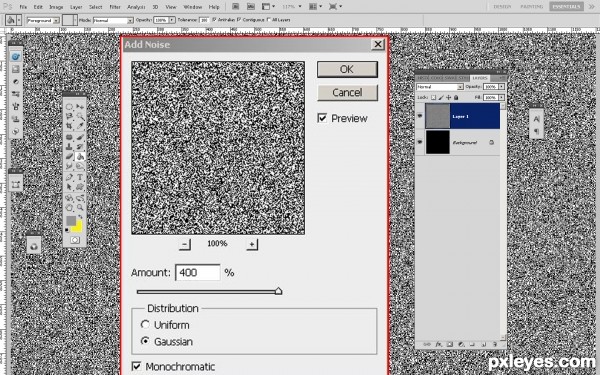Select the Path Selection tool
This screenshot has height=375, width=600.
(69, 187)
